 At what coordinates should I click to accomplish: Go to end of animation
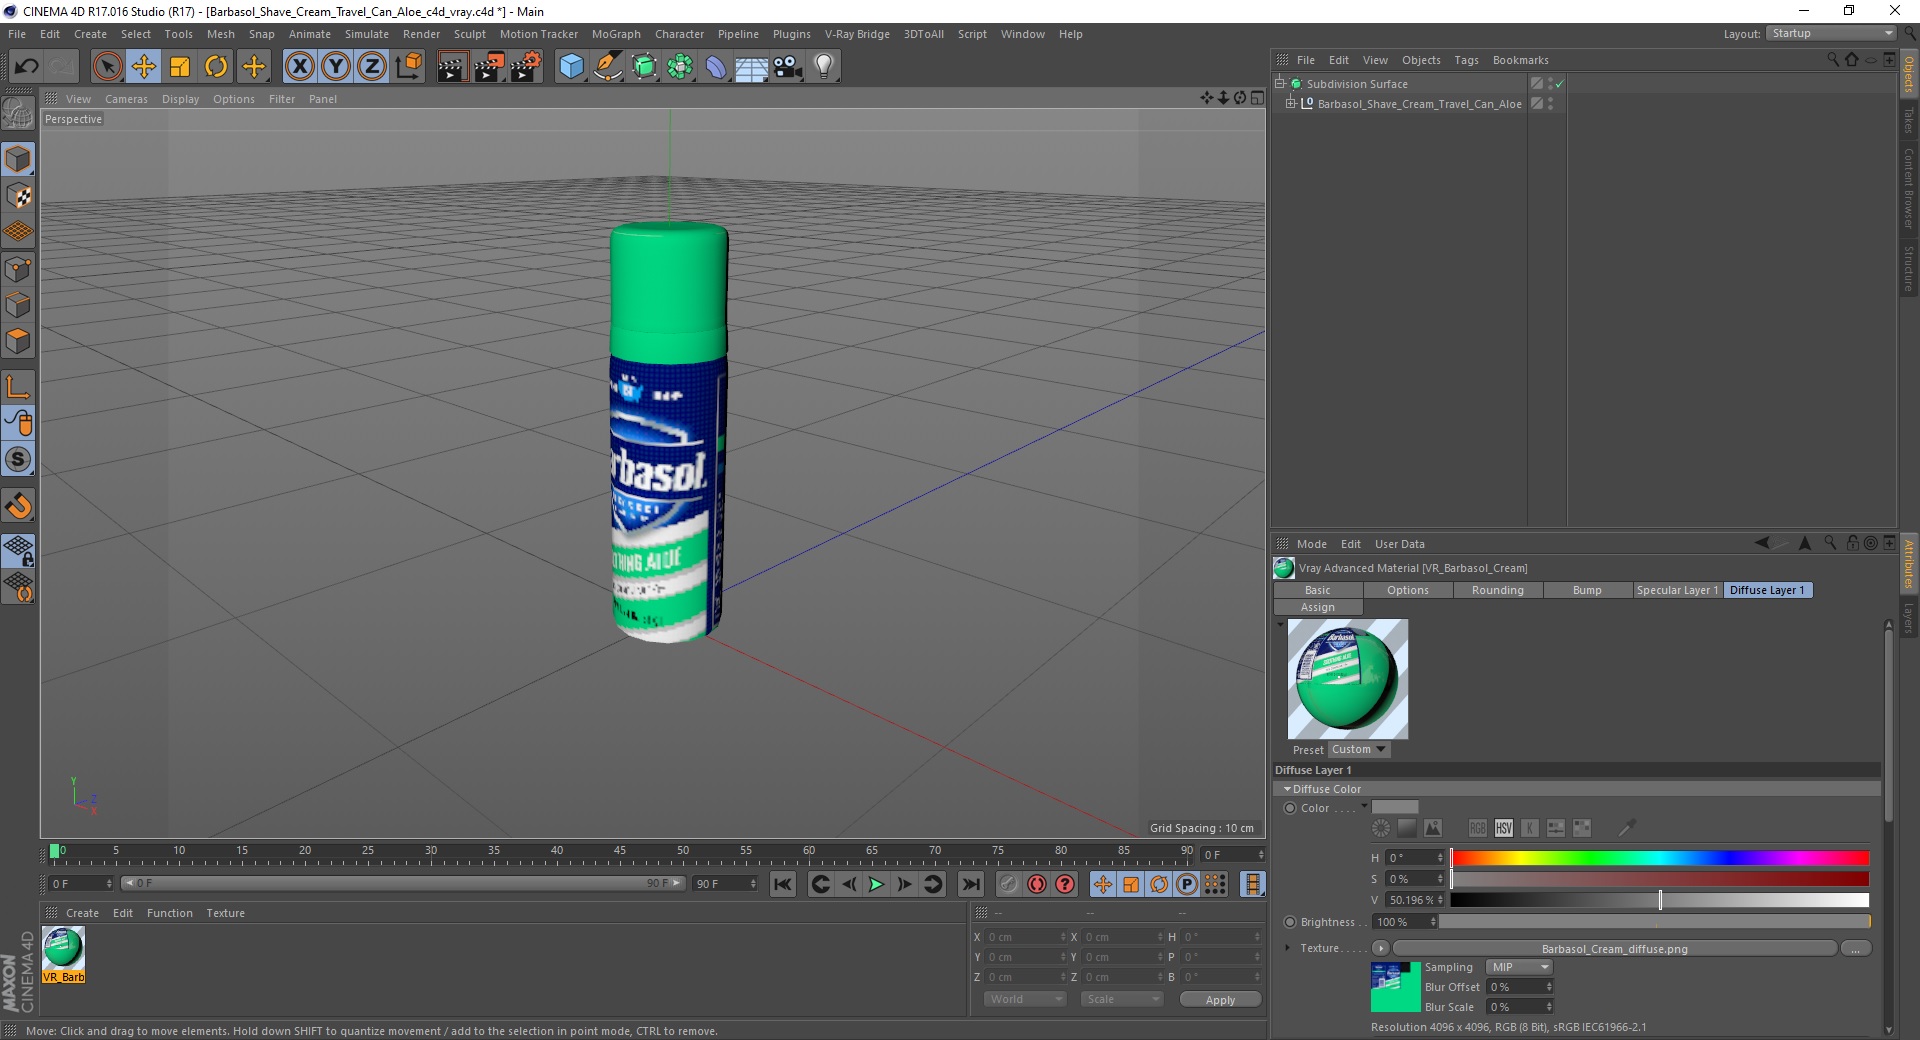(x=970, y=884)
